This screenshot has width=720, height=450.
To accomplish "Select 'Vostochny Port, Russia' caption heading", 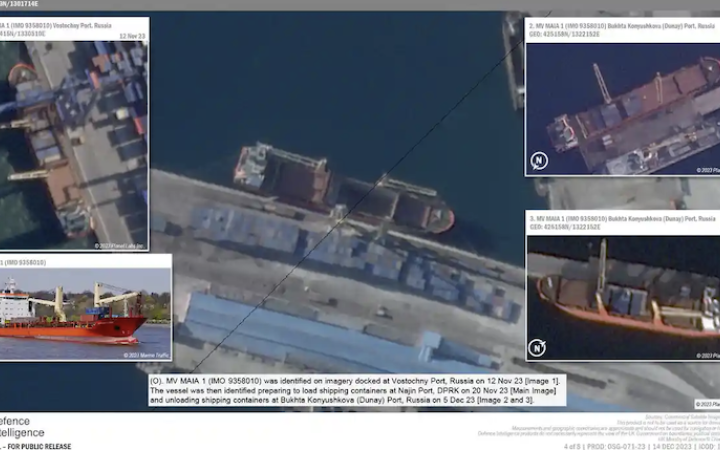I will click(82, 26).
